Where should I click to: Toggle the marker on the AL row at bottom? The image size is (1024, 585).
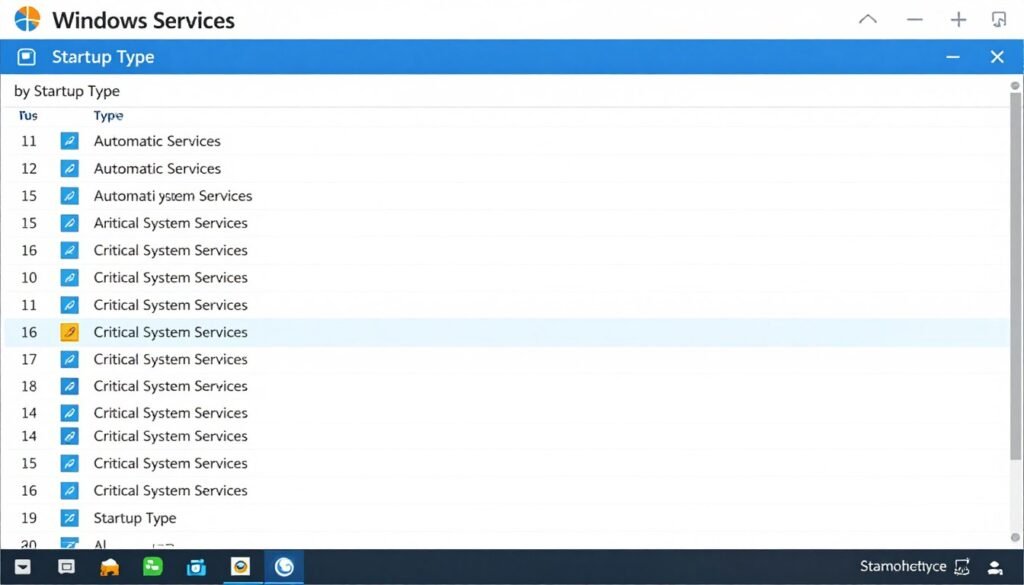tap(69, 544)
